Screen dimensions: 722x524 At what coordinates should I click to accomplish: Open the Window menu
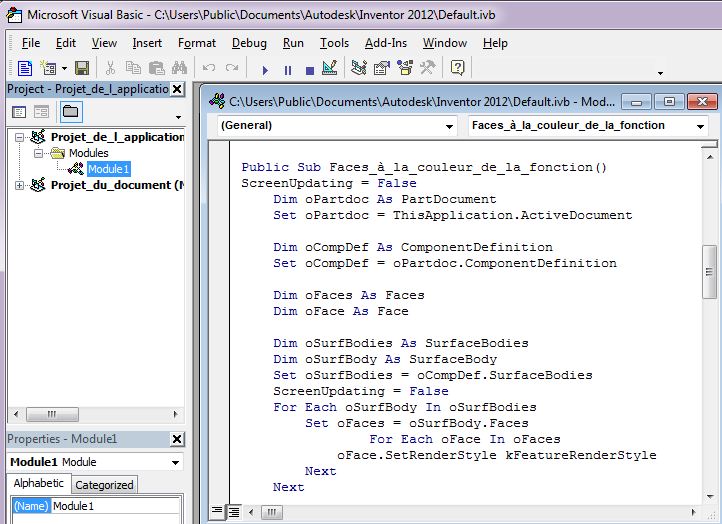click(445, 43)
